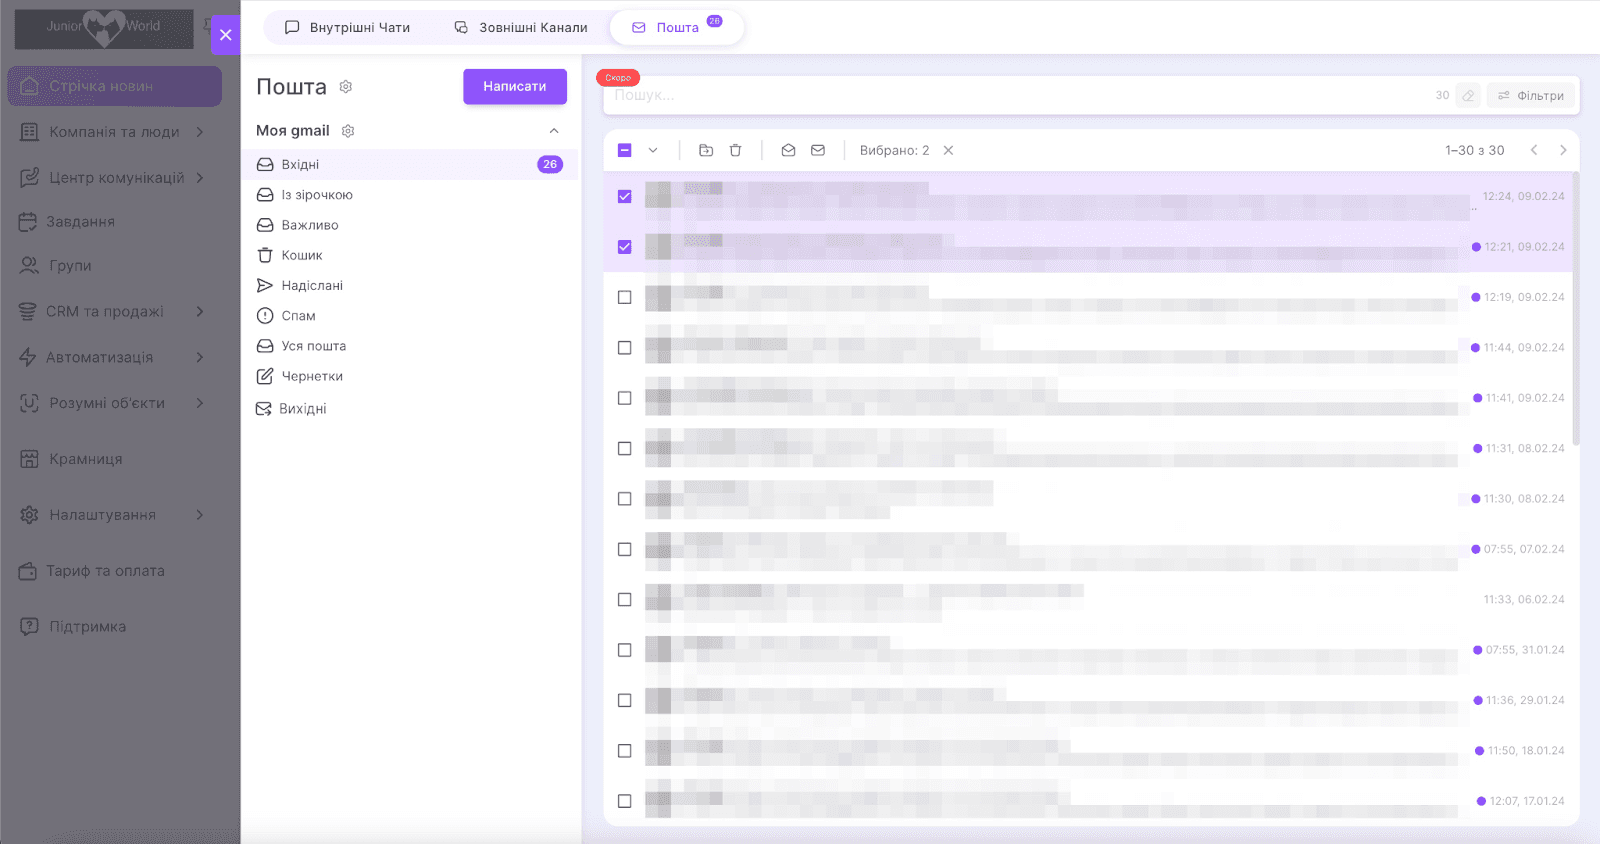Expand Центр комунікацій submenu
1600x844 pixels.
[x=200, y=178]
